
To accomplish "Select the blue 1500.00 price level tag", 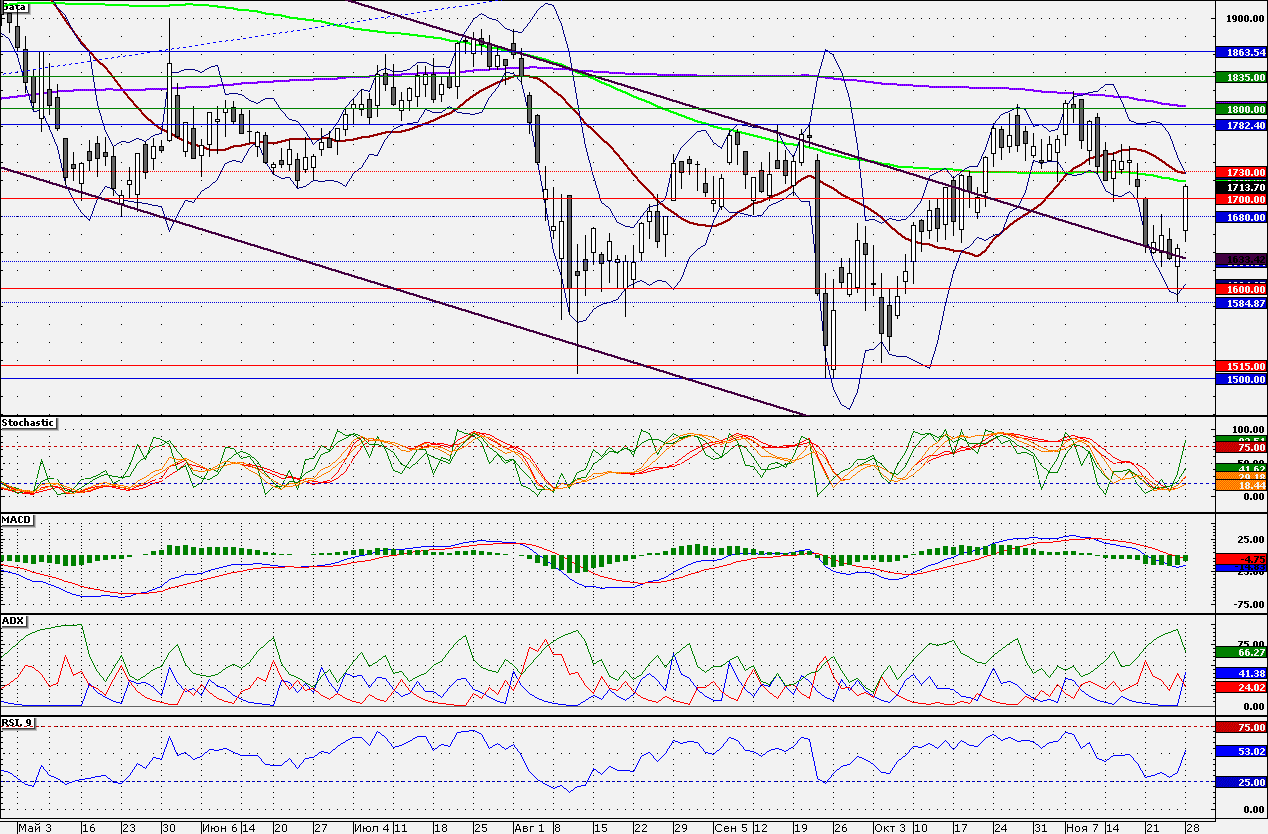I will click(1241, 379).
